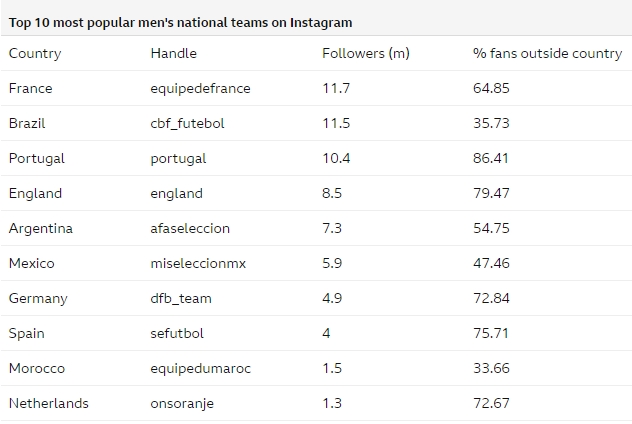Click the dfb_team handle
This screenshot has height=424, width=632.
(181, 298)
